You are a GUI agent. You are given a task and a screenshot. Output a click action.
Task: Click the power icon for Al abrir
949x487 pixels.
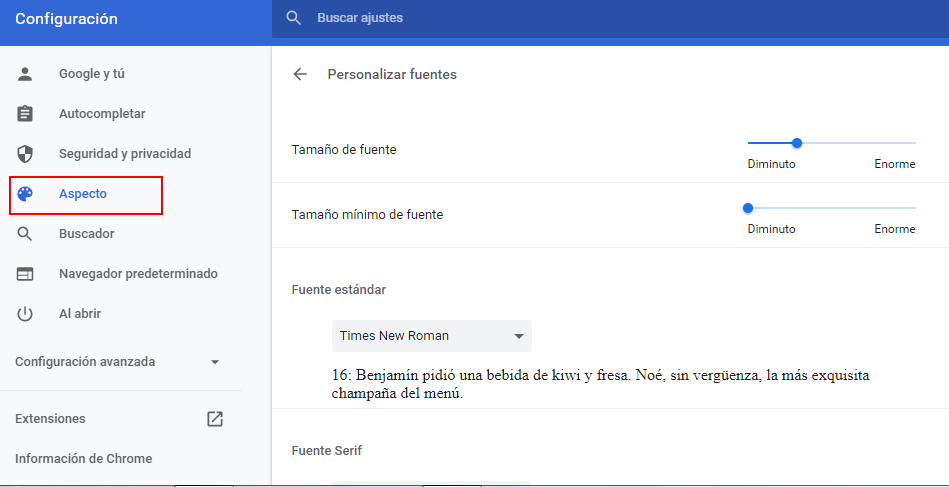click(x=25, y=314)
